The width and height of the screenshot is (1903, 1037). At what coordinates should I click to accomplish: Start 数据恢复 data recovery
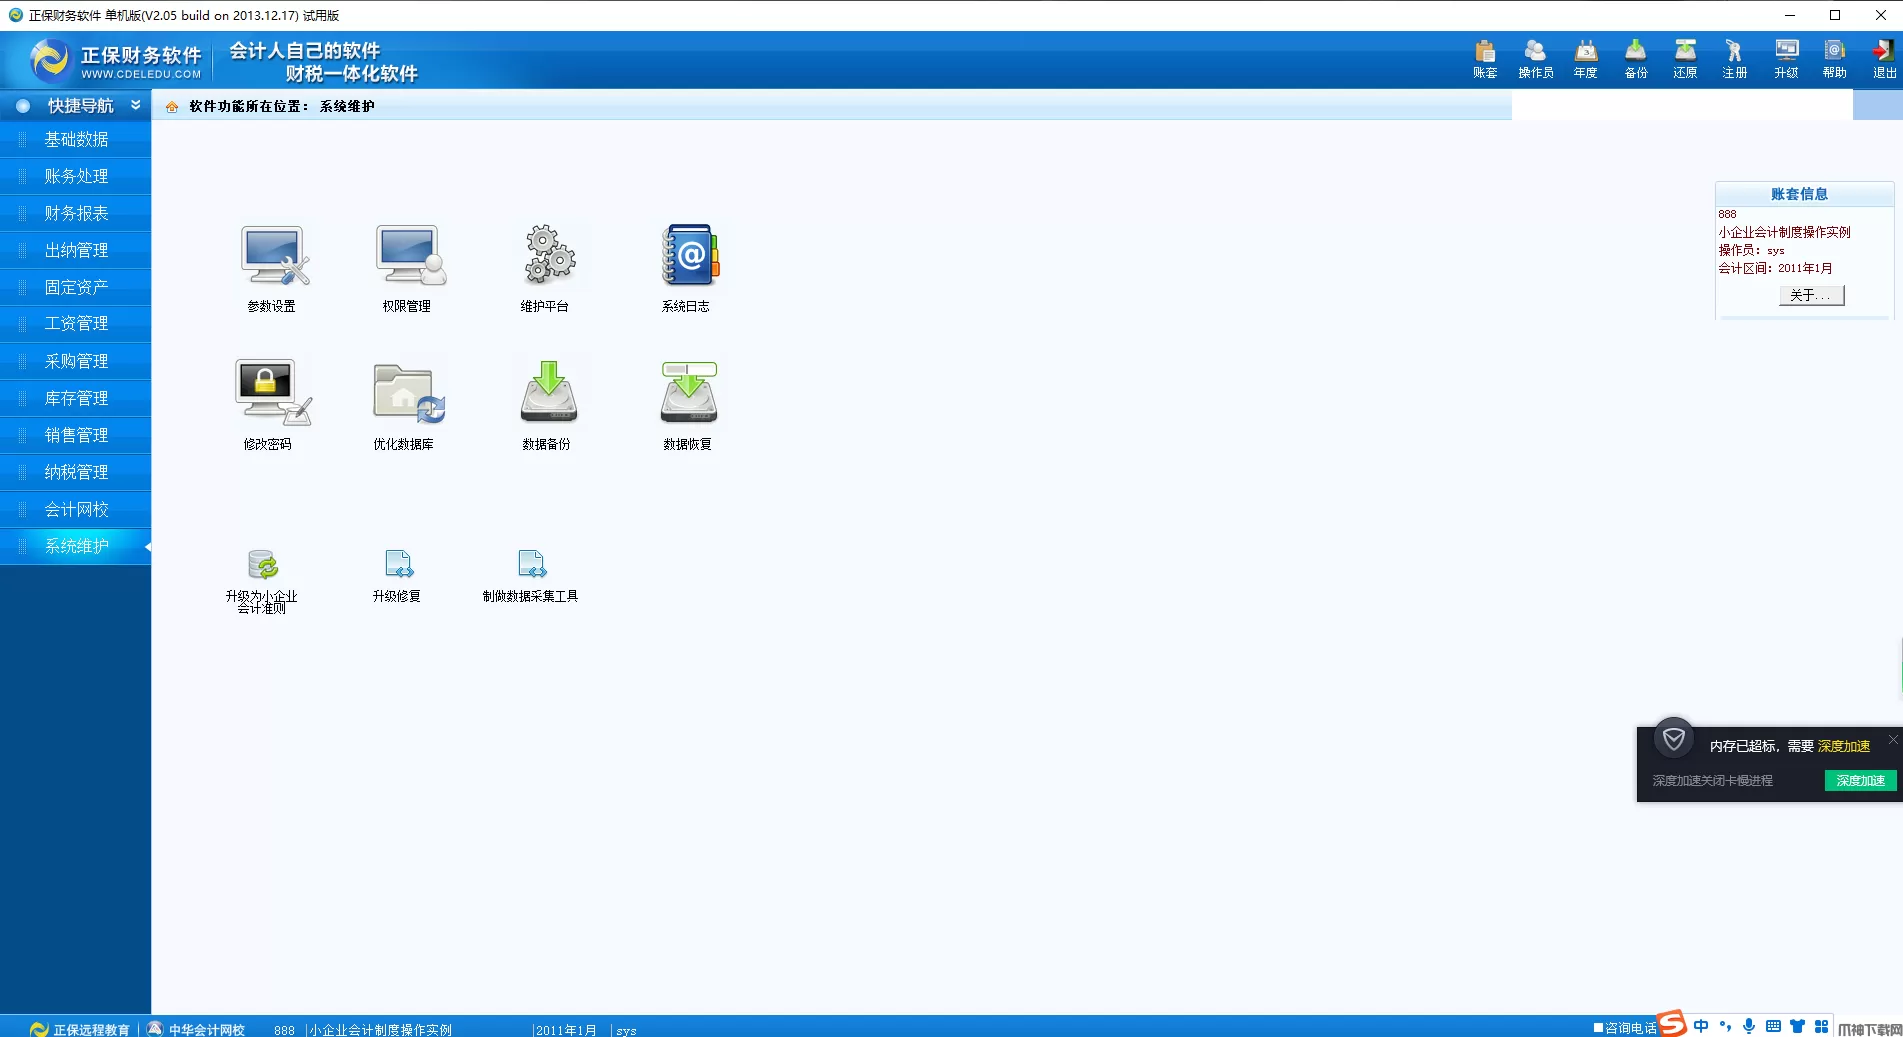coord(688,405)
